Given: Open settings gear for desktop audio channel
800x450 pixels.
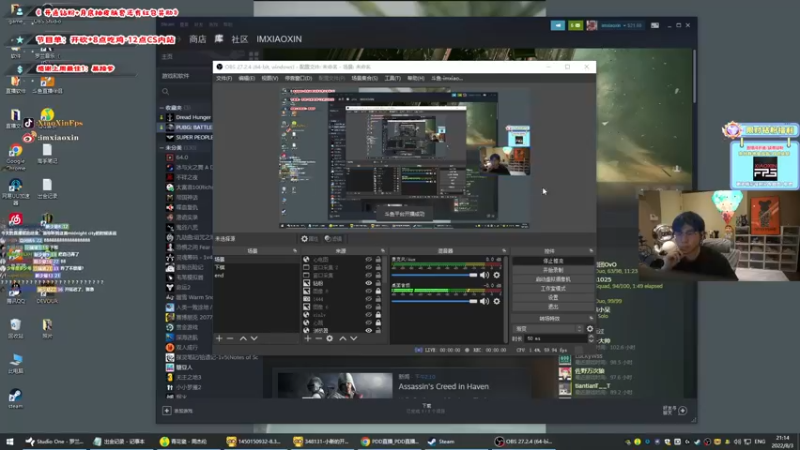Looking at the screenshot, I should coord(496,301).
